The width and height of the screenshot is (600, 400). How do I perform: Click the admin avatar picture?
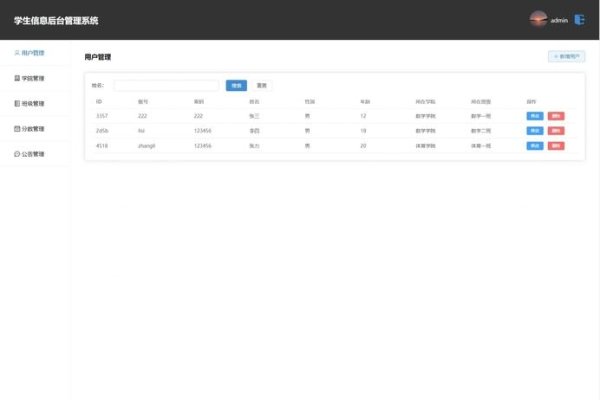538,19
